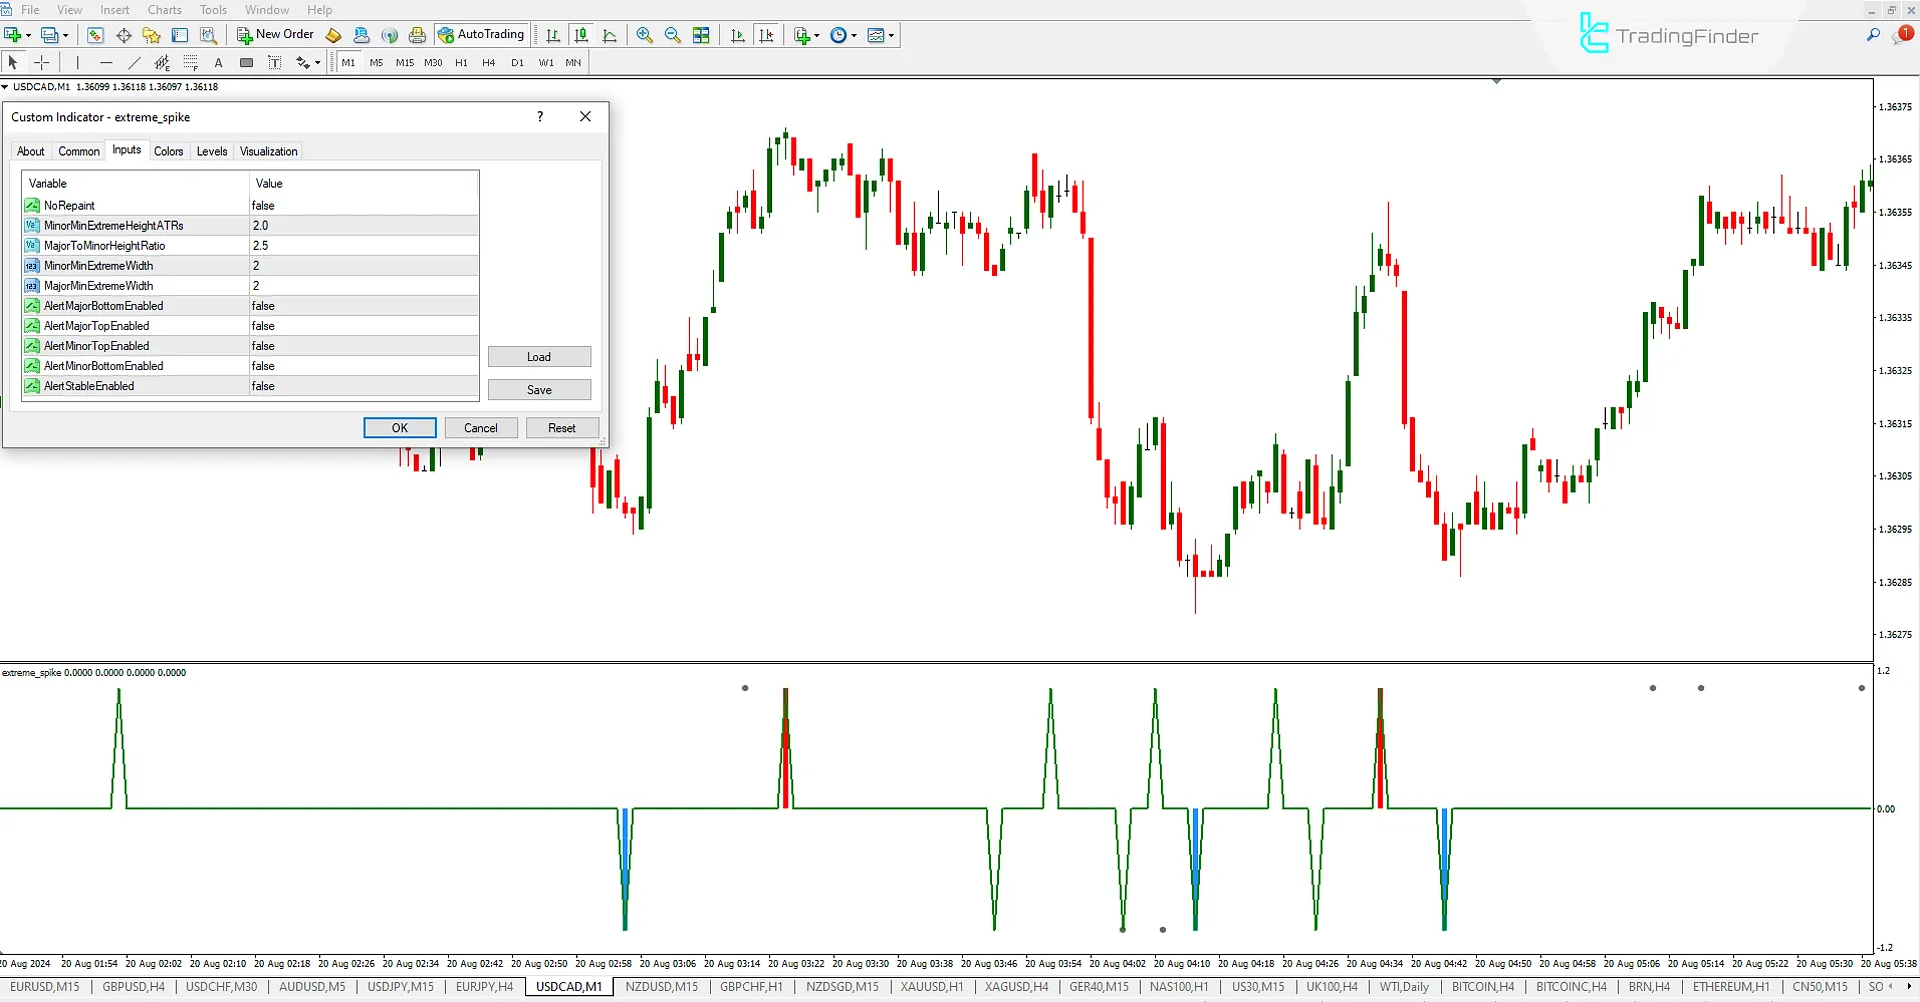Switch to the Colors tab
The height and width of the screenshot is (1002, 1920).
(x=169, y=151)
